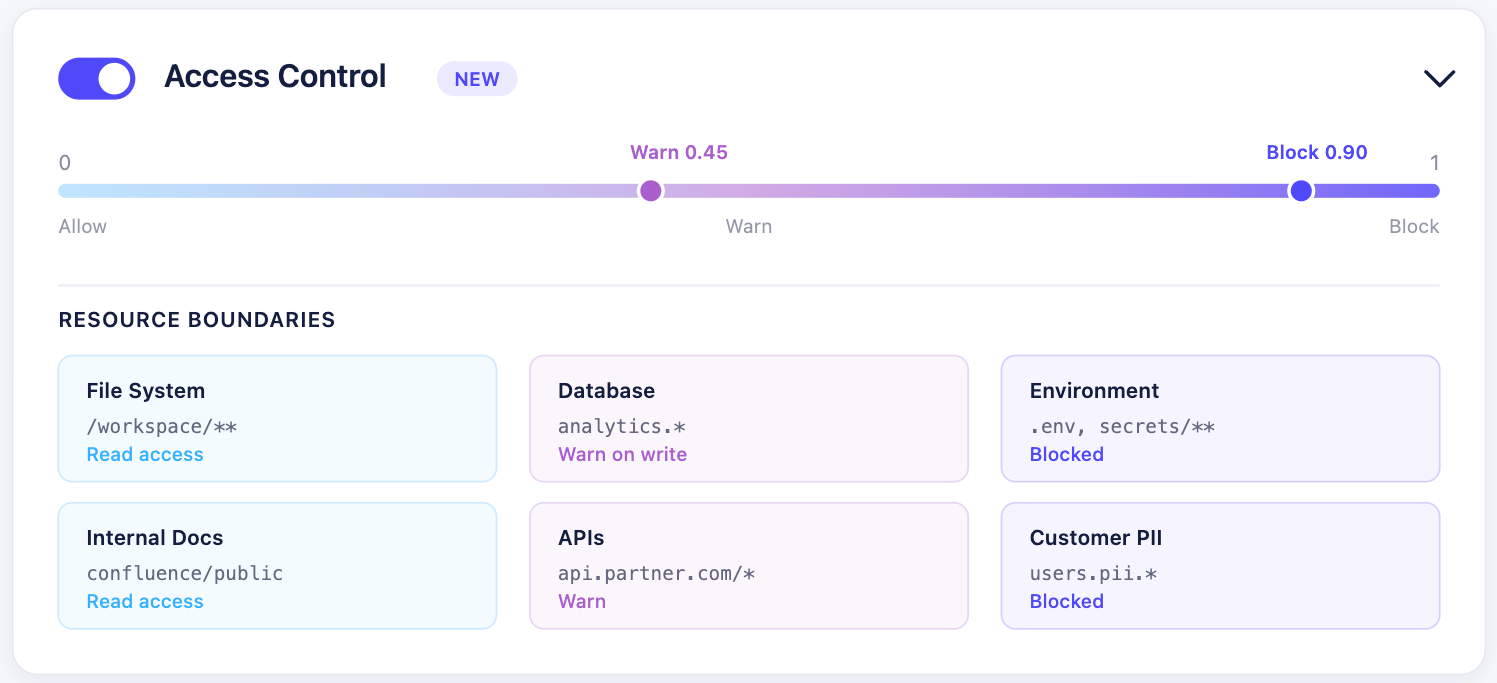The width and height of the screenshot is (1497, 683).
Task: Open the Database resource card
Action: click(749, 418)
